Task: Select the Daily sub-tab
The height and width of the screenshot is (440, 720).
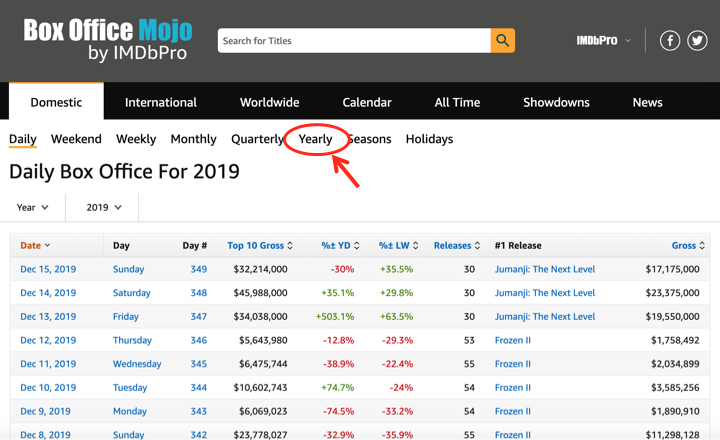Action: click(22, 139)
